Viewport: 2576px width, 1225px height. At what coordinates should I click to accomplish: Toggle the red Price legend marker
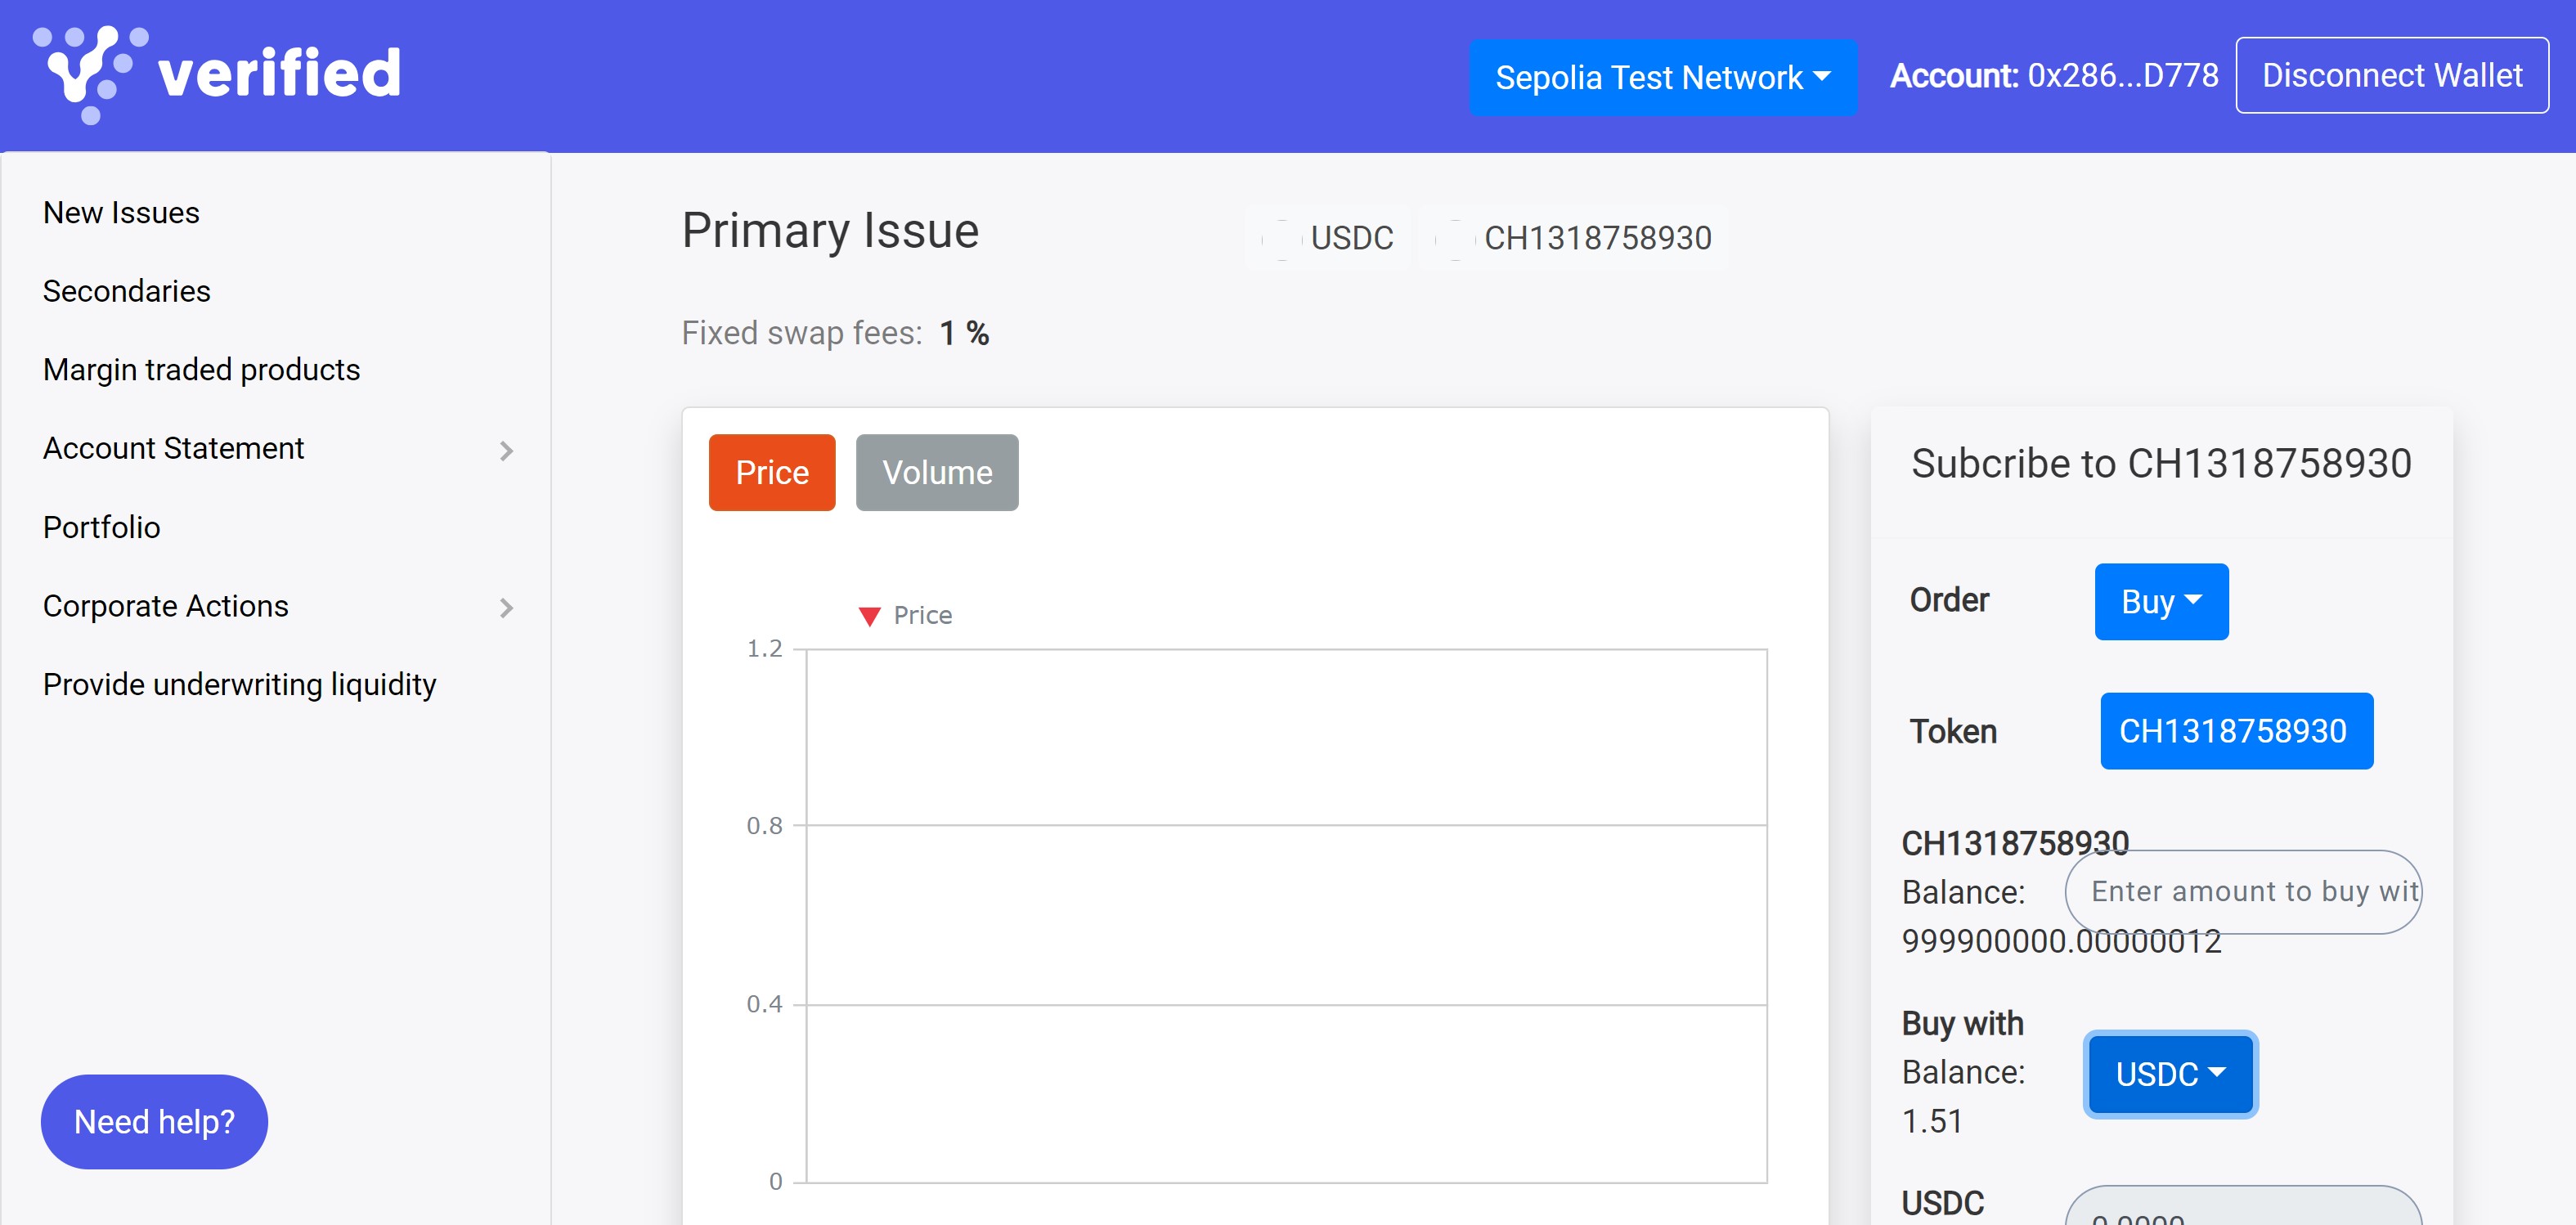(869, 616)
